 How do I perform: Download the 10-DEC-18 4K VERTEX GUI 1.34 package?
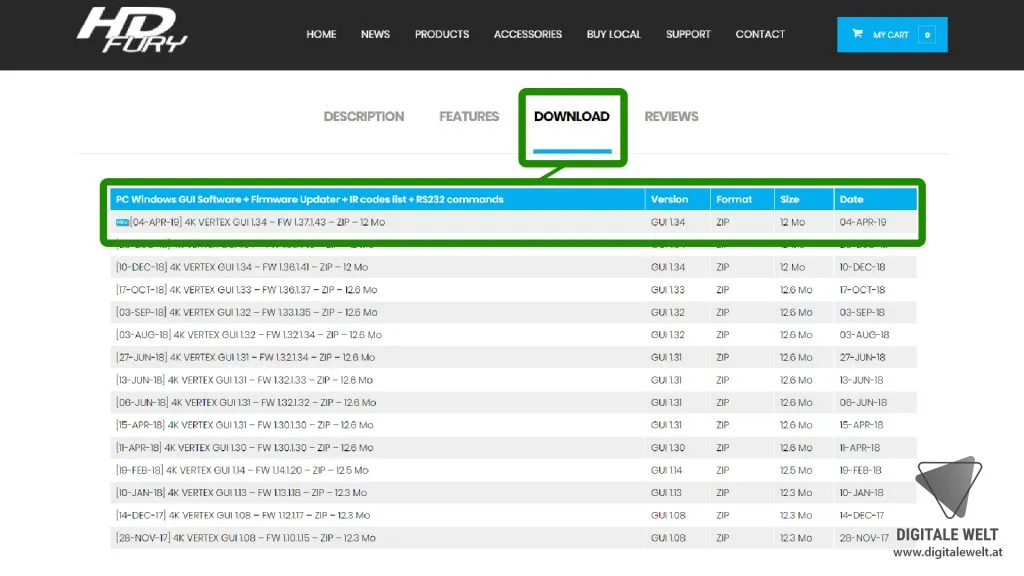(x=242, y=267)
